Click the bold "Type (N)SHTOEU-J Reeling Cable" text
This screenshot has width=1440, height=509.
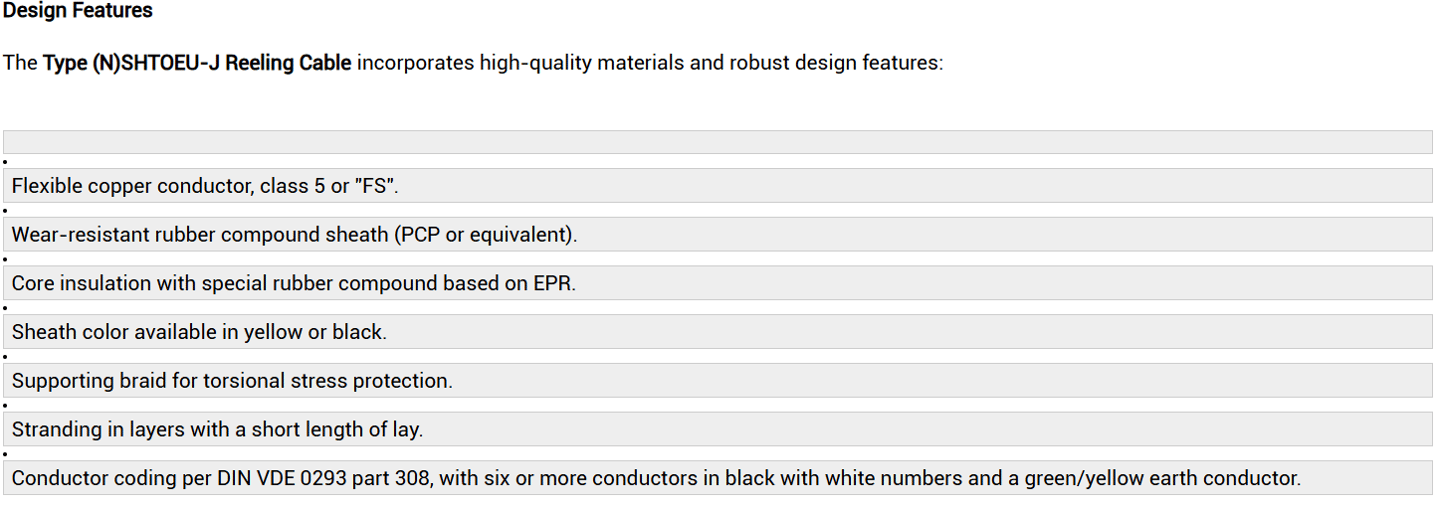click(x=197, y=63)
